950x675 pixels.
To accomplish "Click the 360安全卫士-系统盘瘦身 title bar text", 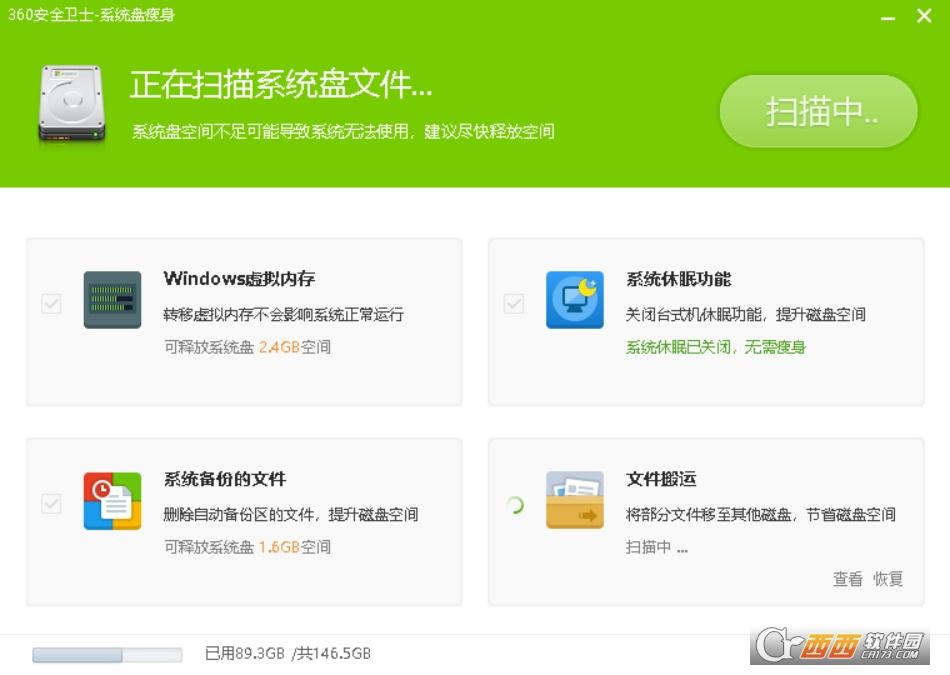I will tap(91, 15).
